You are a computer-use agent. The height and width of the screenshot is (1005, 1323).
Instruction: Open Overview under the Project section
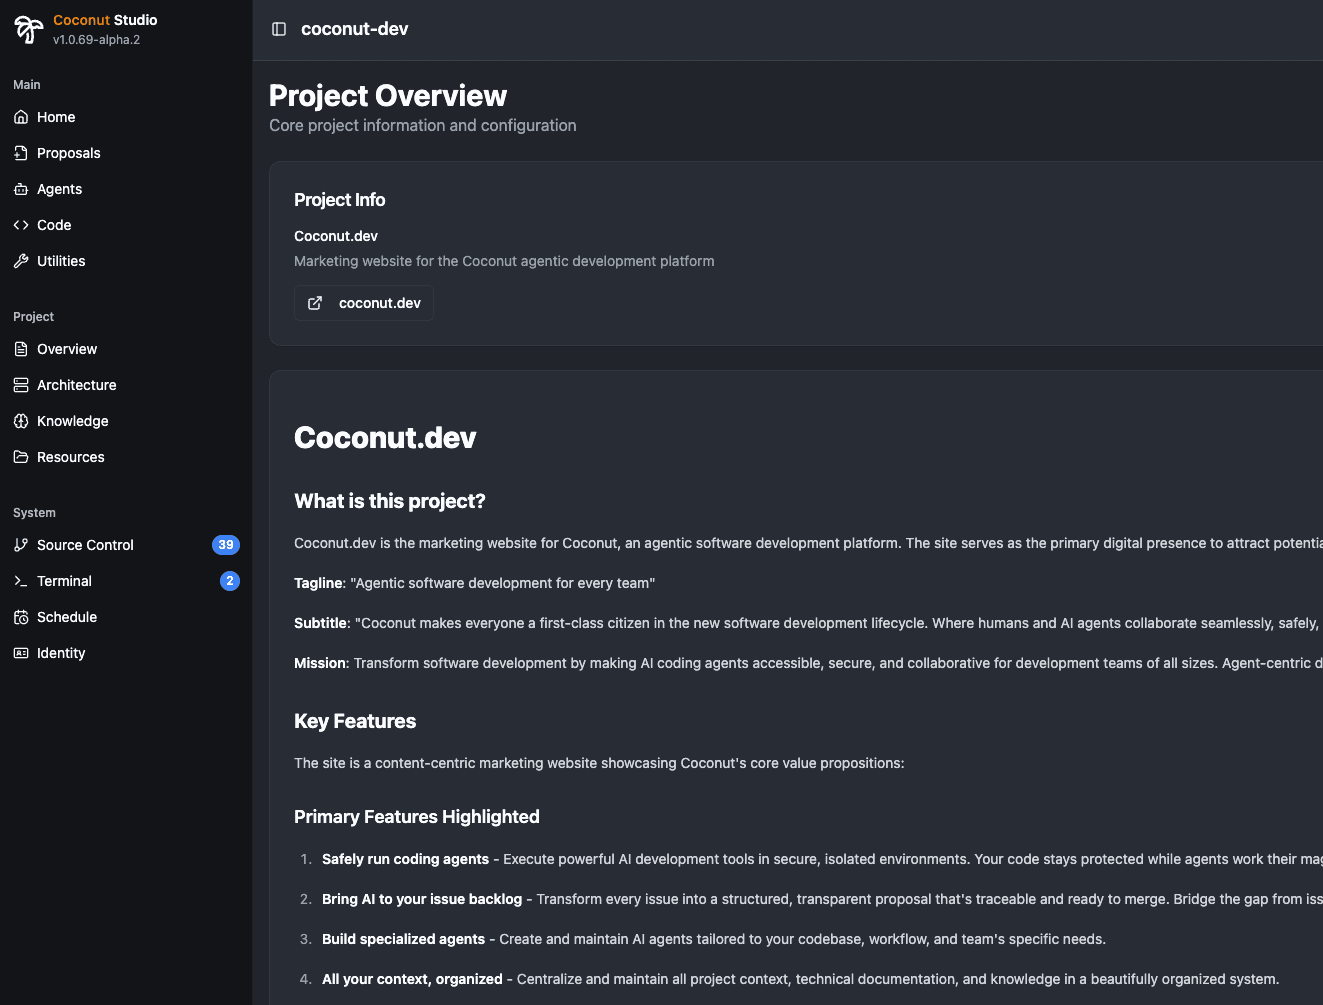pos(66,348)
